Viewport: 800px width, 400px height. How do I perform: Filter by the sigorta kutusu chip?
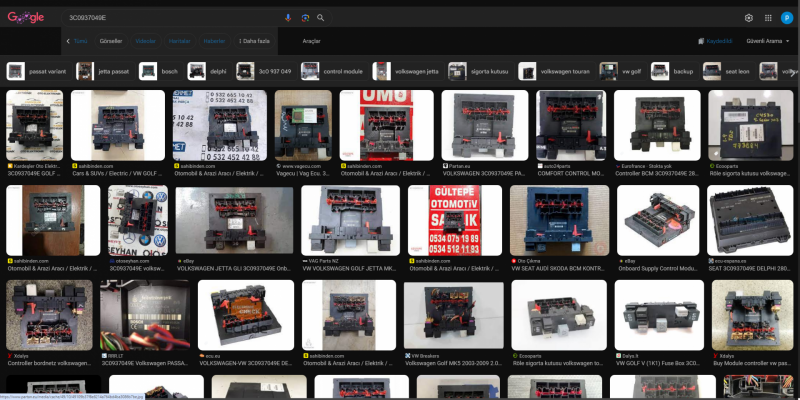(x=481, y=71)
